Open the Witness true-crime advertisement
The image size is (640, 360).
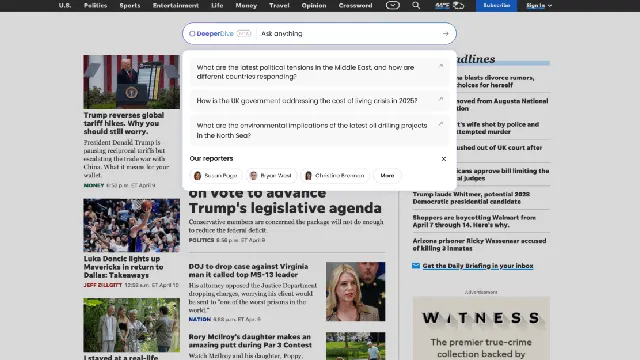tap(481, 329)
